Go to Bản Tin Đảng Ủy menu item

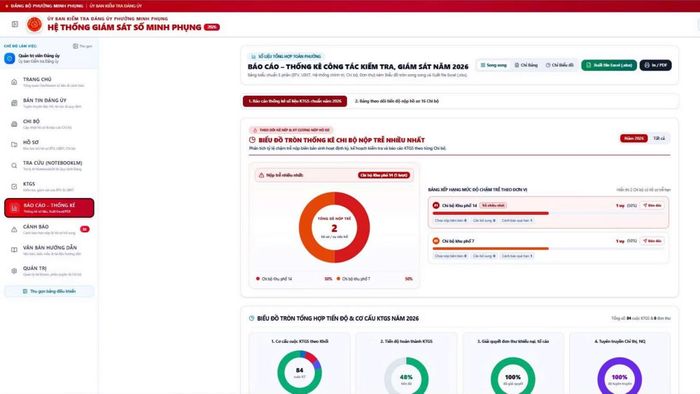point(49,103)
